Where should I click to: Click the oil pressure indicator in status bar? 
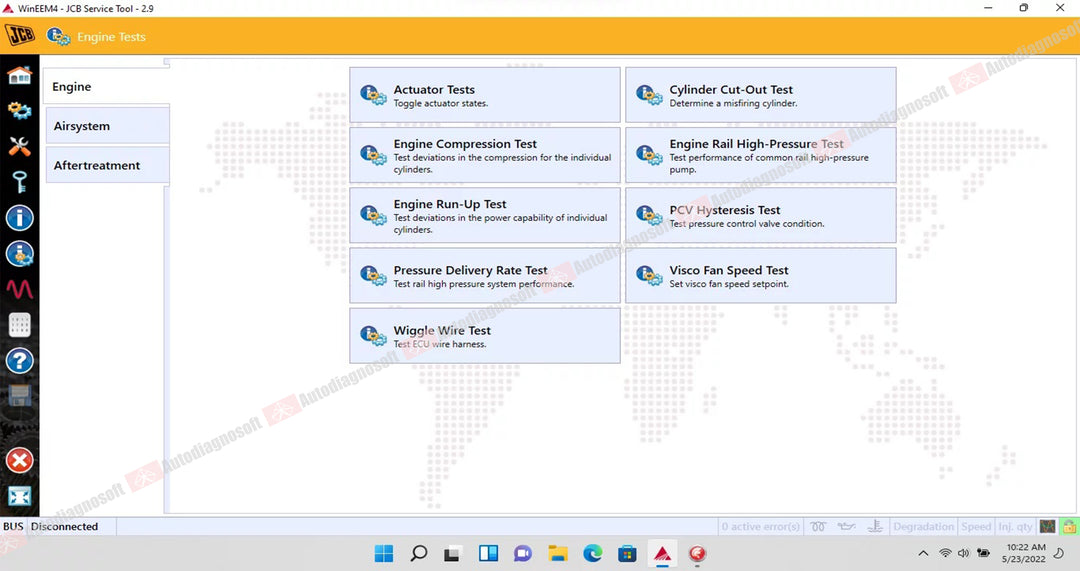pyautogui.click(x=846, y=526)
